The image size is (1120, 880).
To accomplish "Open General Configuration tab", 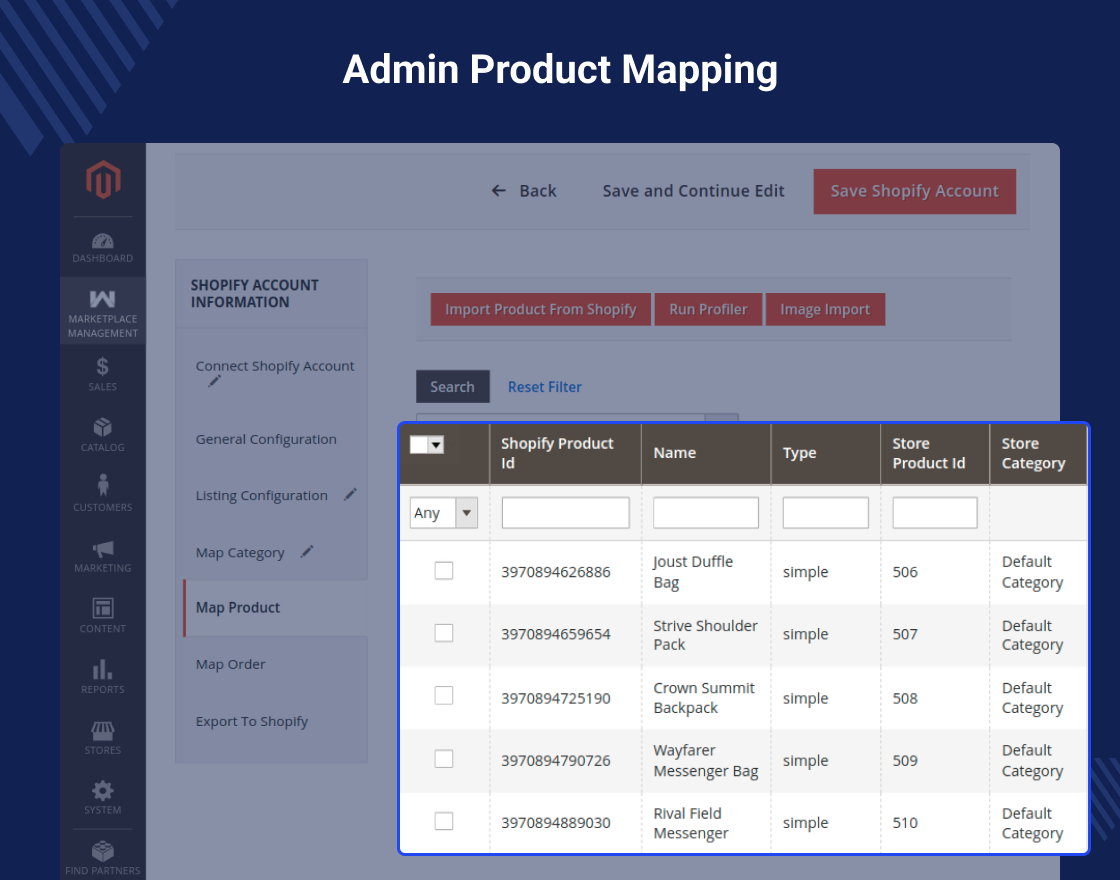I will [266, 439].
